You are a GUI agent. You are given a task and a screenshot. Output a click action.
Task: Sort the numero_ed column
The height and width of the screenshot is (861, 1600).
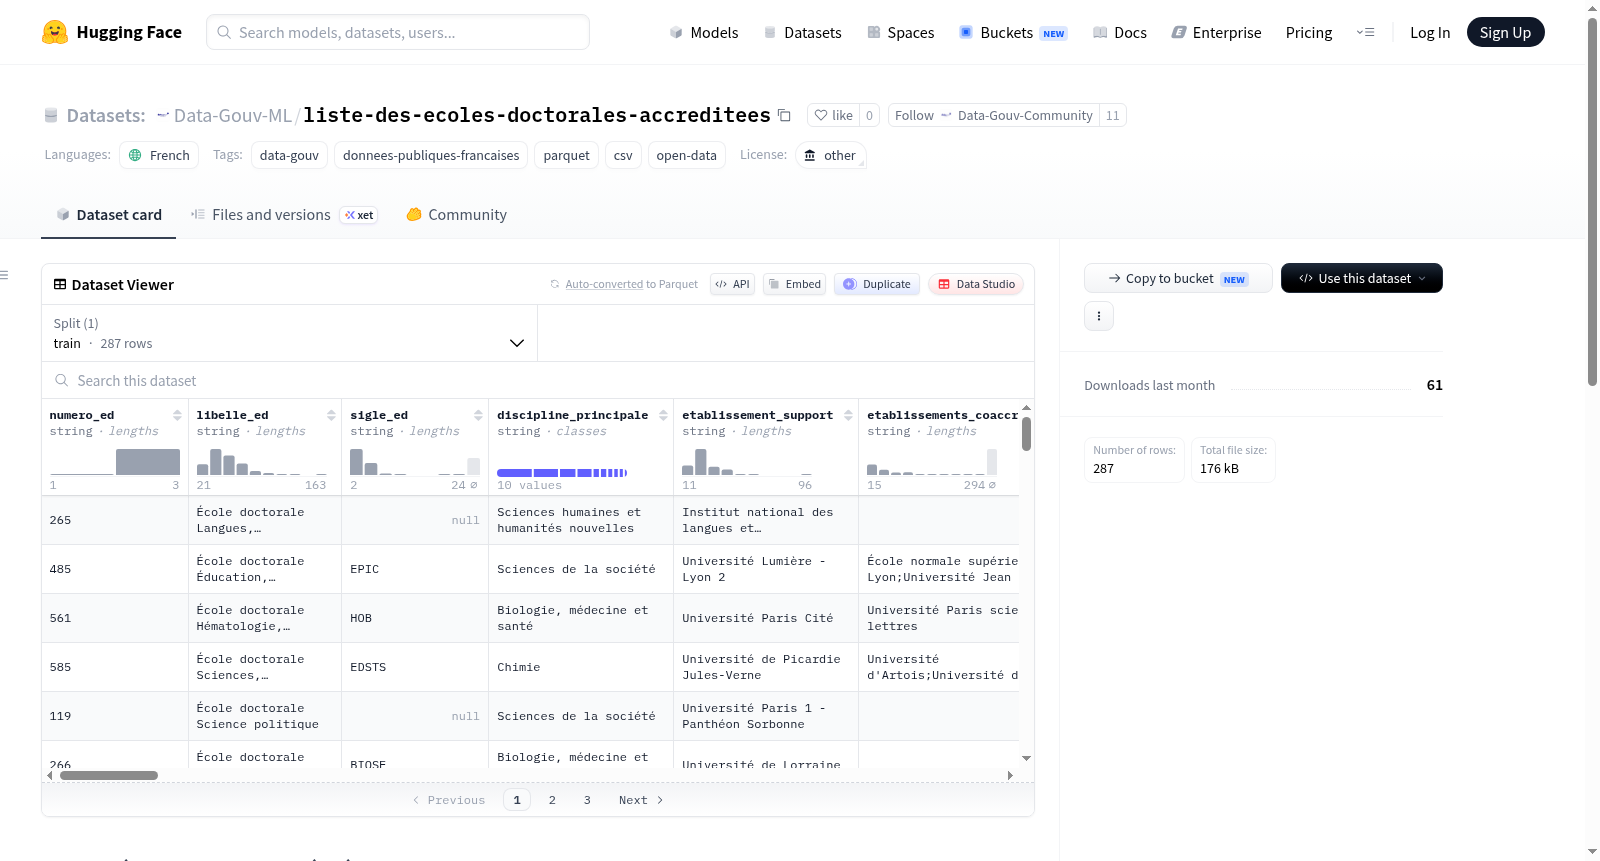pyautogui.click(x=177, y=415)
